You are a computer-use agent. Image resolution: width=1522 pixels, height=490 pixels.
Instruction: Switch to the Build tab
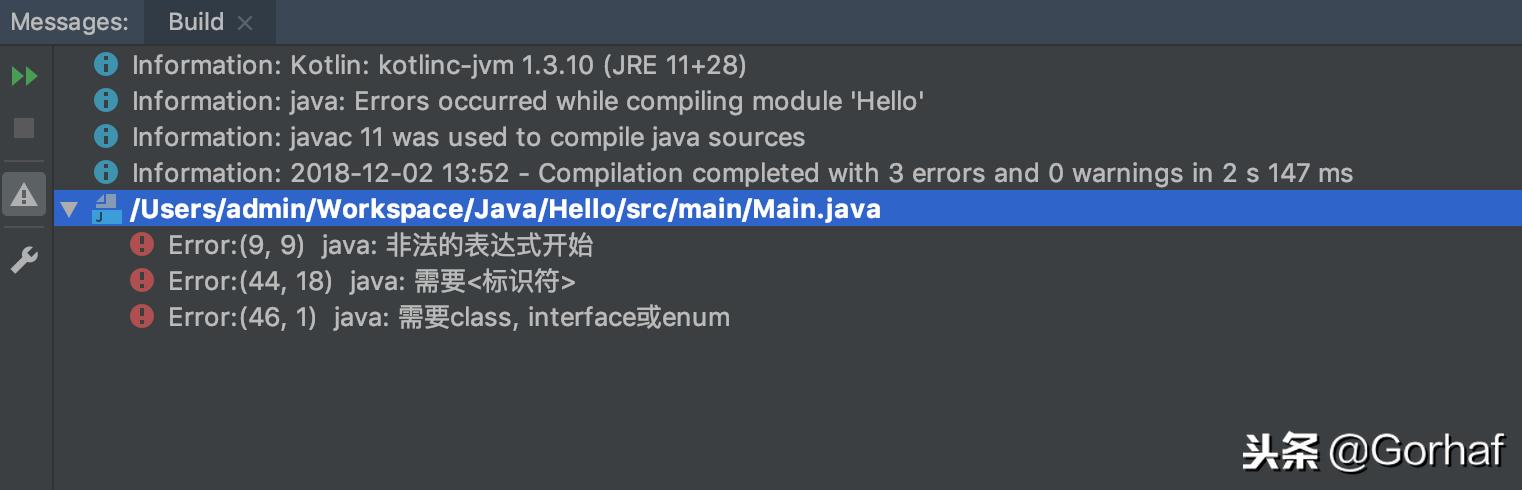[196, 22]
